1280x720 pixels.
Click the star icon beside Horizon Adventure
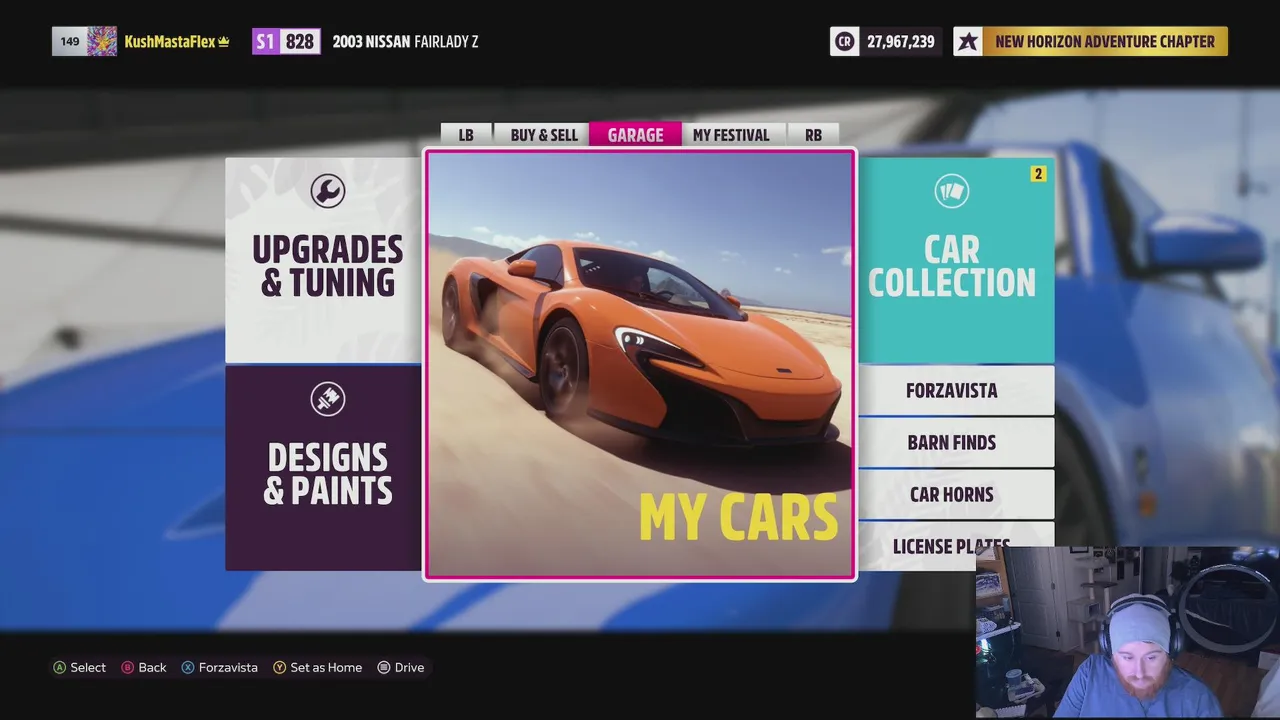coord(967,41)
